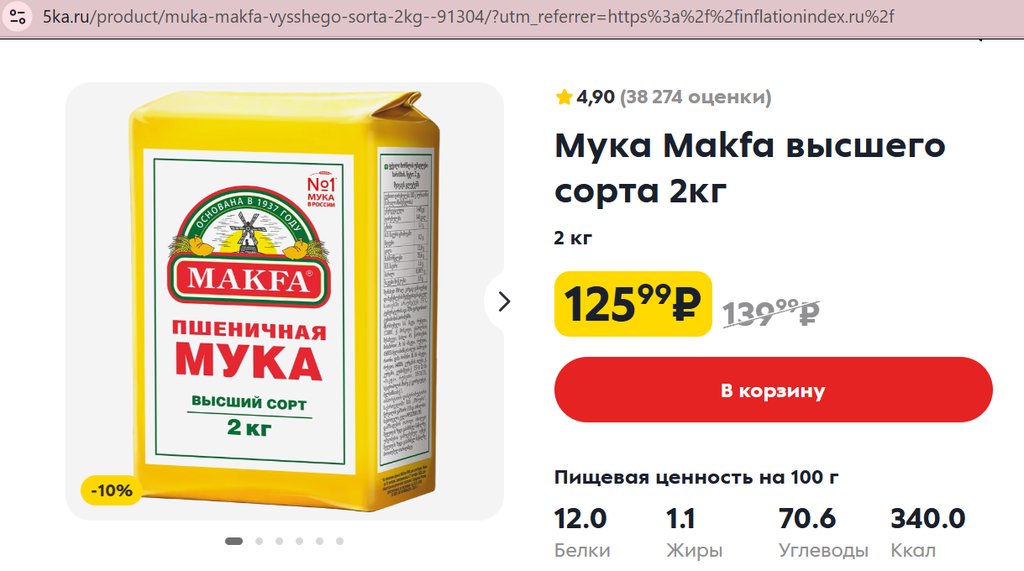1024x571 pixels.
Task: Select the first carousel dot indicator
Action: 234,541
